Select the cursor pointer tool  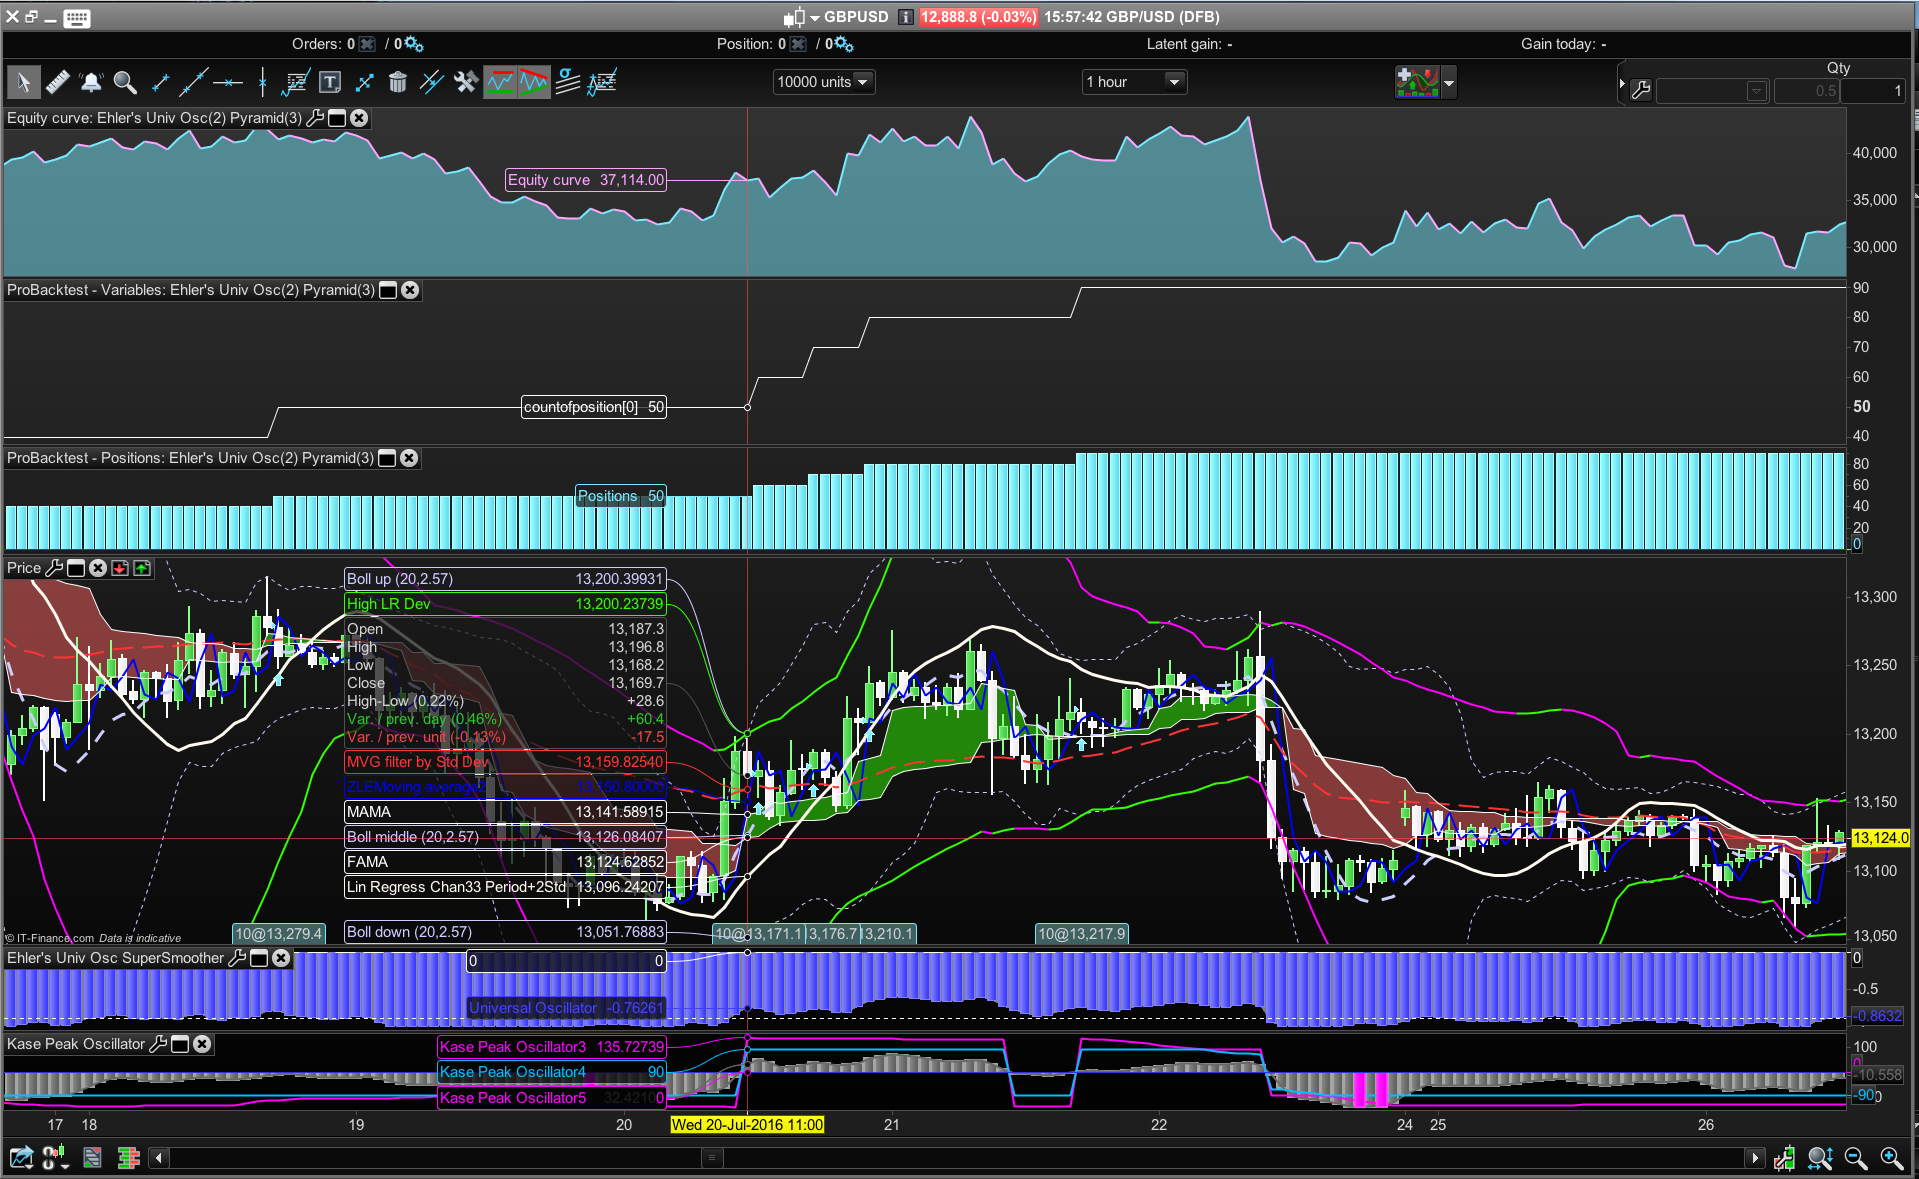click(x=24, y=82)
